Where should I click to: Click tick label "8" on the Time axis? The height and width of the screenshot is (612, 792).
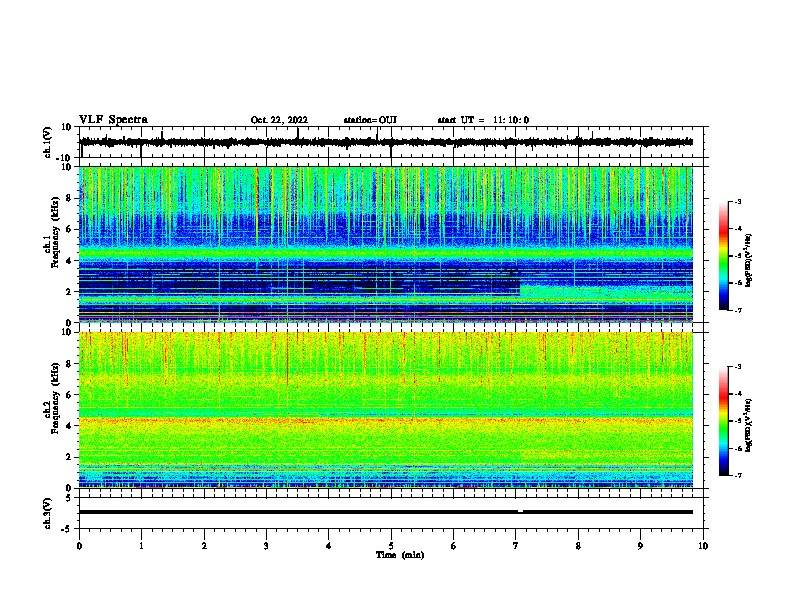(x=578, y=546)
